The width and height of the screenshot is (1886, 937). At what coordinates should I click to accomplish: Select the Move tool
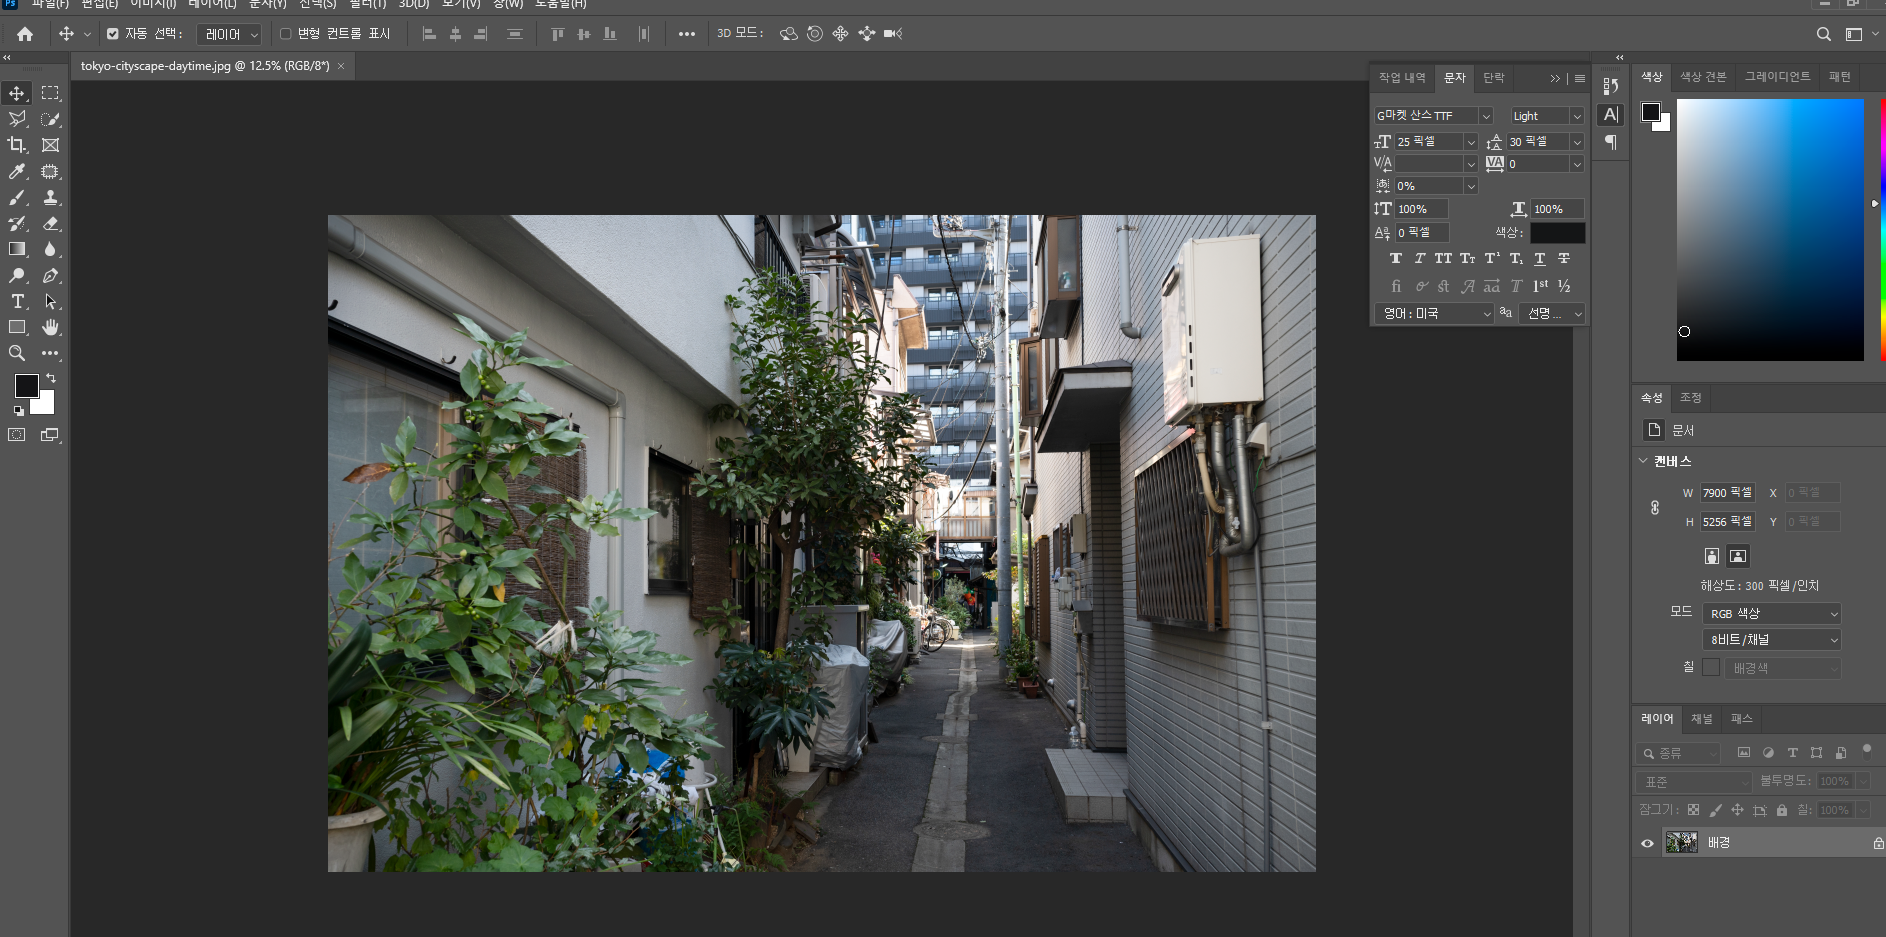tap(17, 93)
